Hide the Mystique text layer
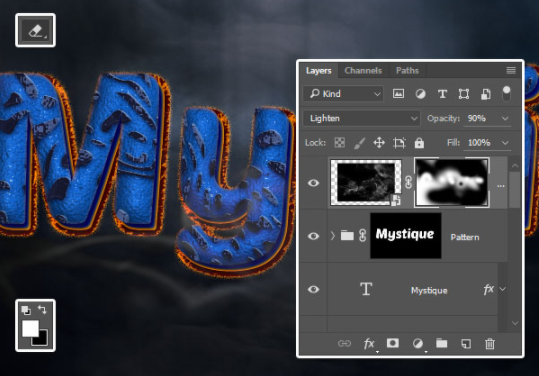The width and height of the screenshot is (539, 376). pos(313,289)
